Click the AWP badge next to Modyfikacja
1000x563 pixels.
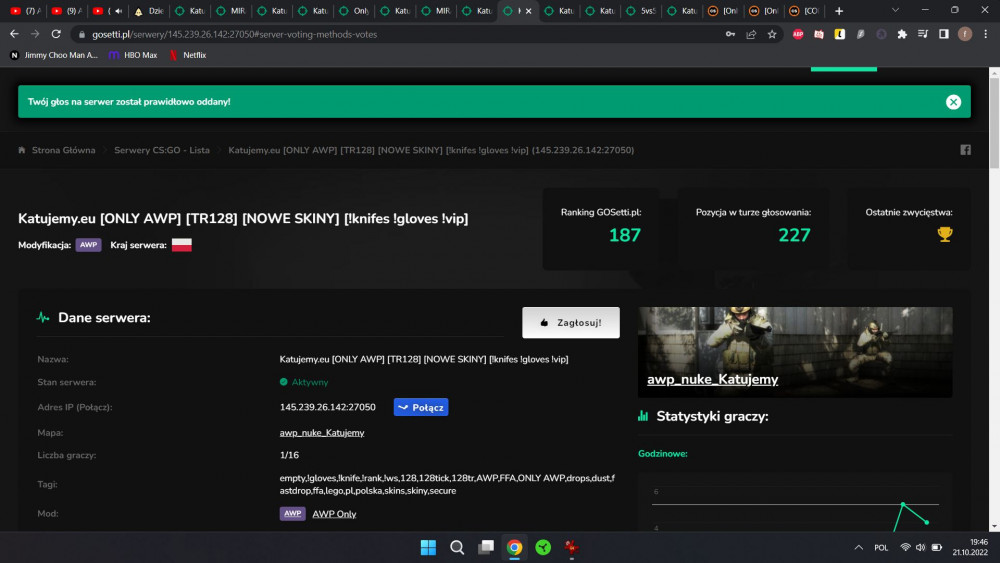[x=89, y=245]
